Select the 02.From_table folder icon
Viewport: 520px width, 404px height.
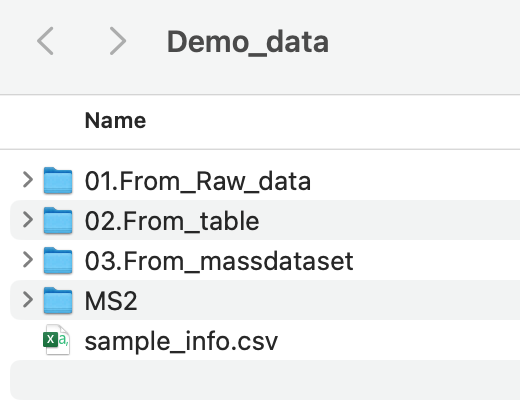tap(58, 220)
